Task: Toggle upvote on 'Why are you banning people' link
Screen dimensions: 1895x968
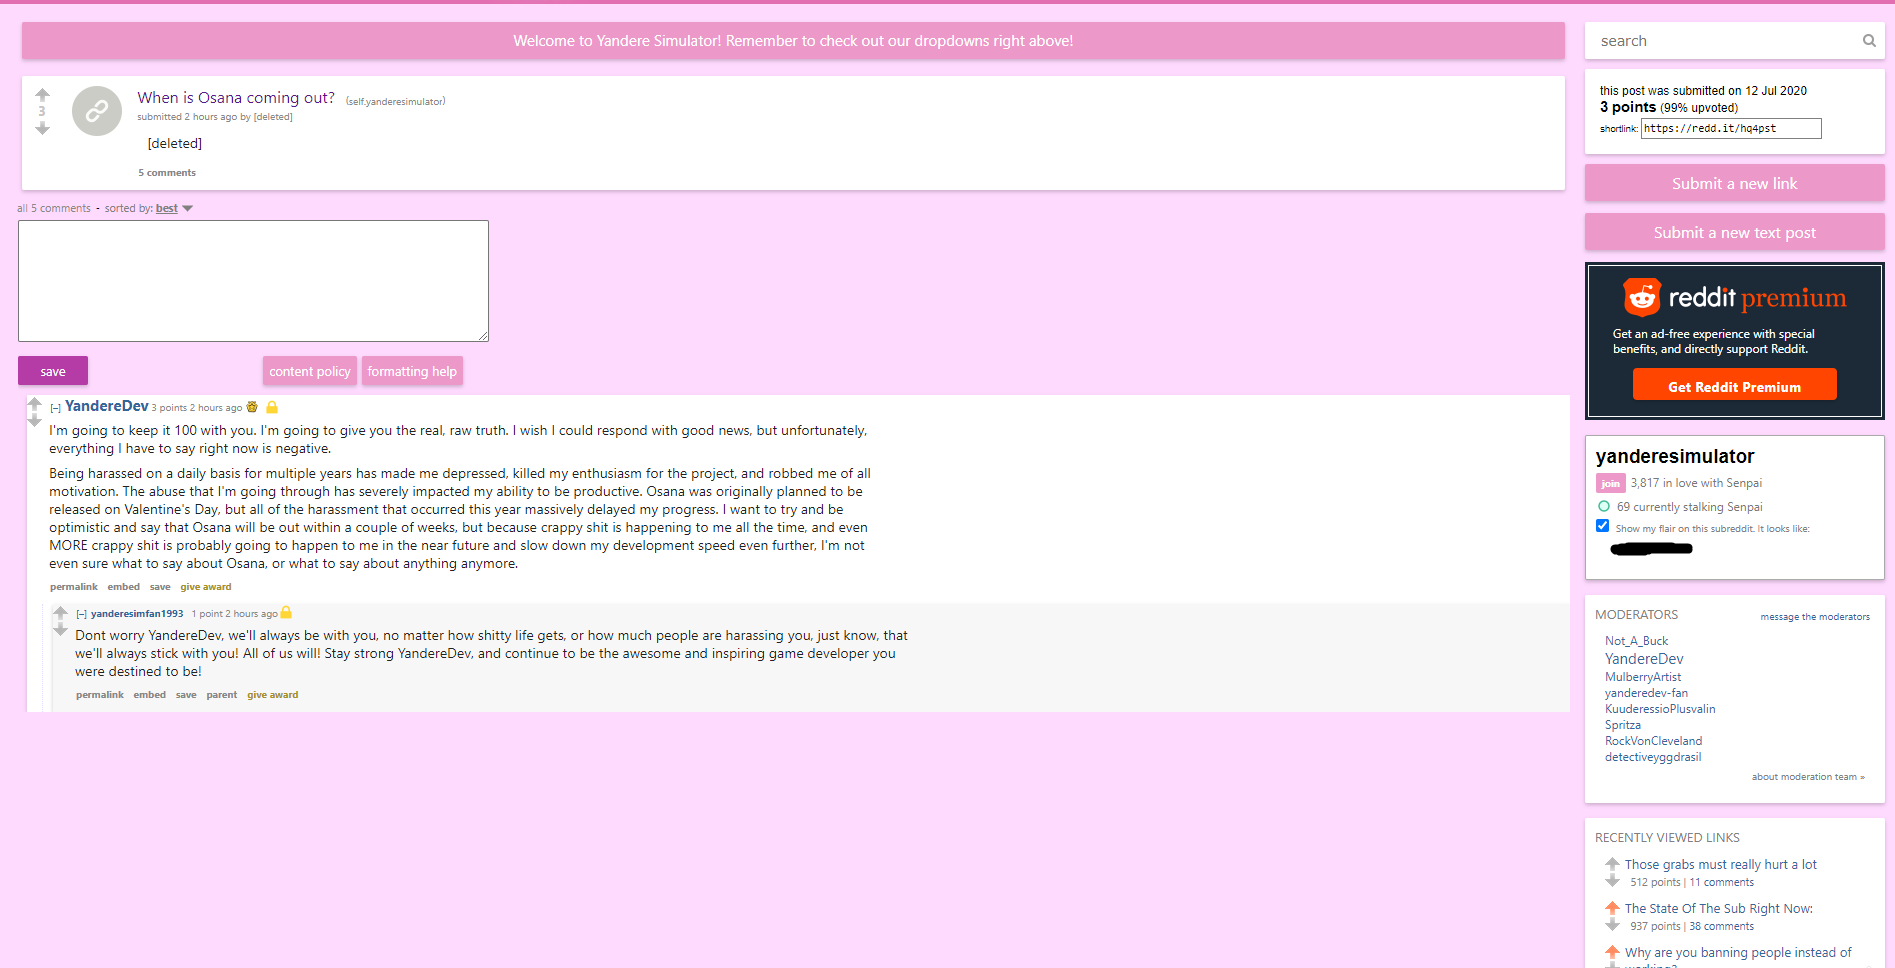Action: (1612, 951)
